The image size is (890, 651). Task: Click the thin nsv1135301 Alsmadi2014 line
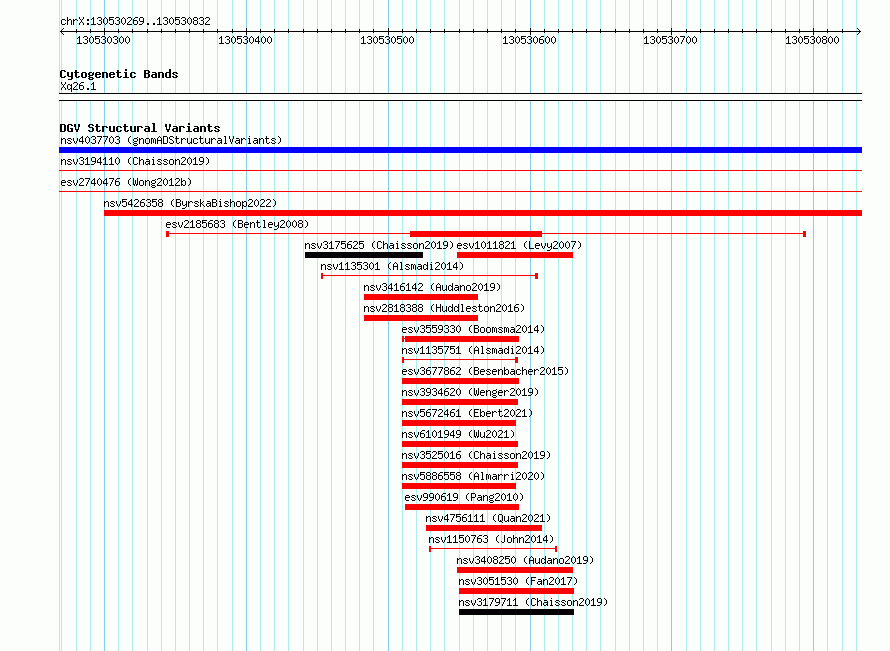pos(430,276)
